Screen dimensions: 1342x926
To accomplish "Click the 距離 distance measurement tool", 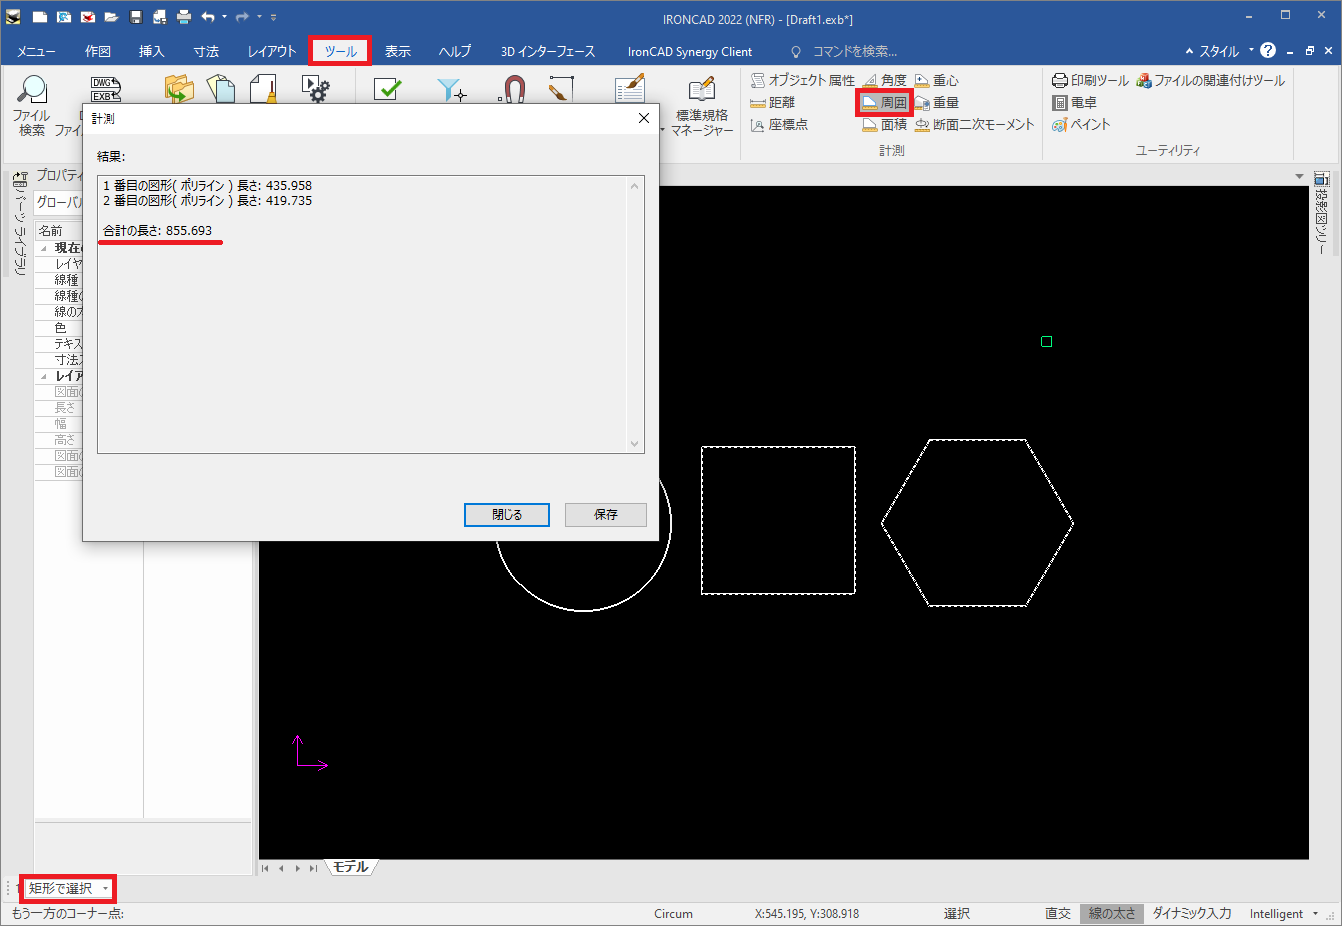I will pos(773,103).
